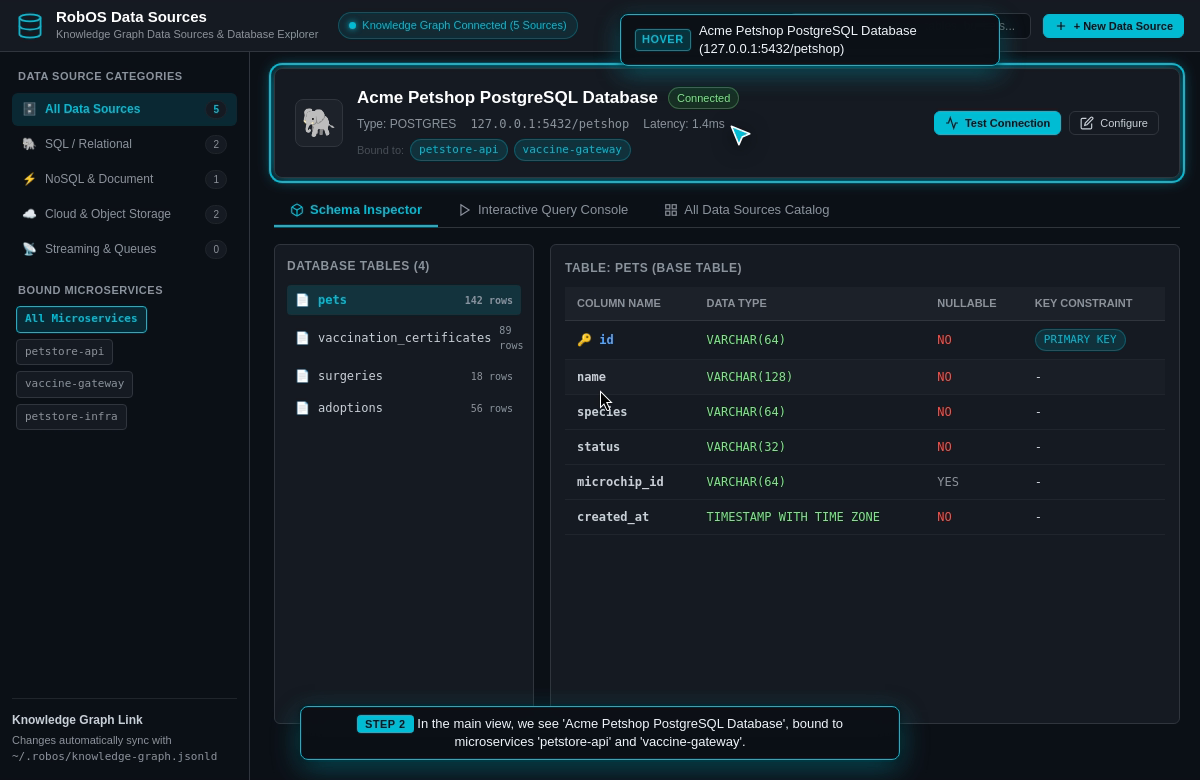The image size is (1200, 780).
Task: Click the vaccine-gateway bound tag in header card
Action: [x=572, y=150]
